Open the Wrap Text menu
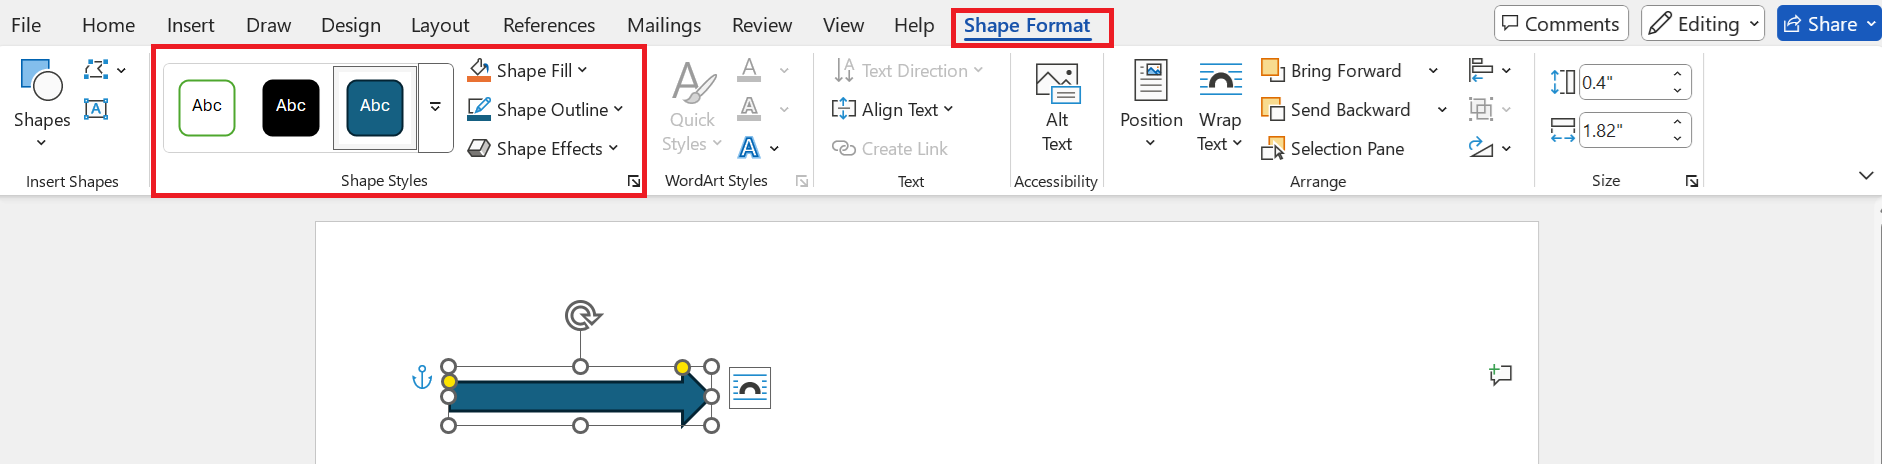1882x464 pixels. [1220, 107]
